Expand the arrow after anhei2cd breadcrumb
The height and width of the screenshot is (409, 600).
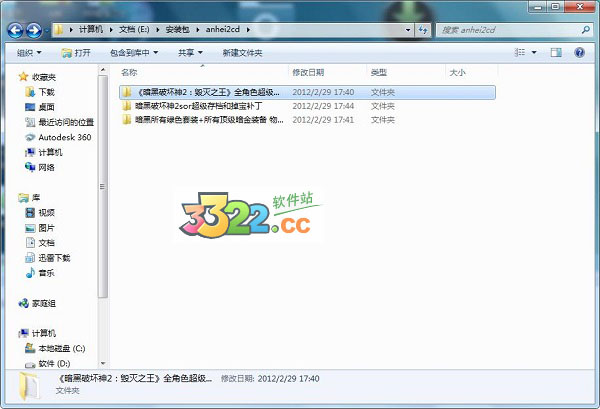click(248, 29)
